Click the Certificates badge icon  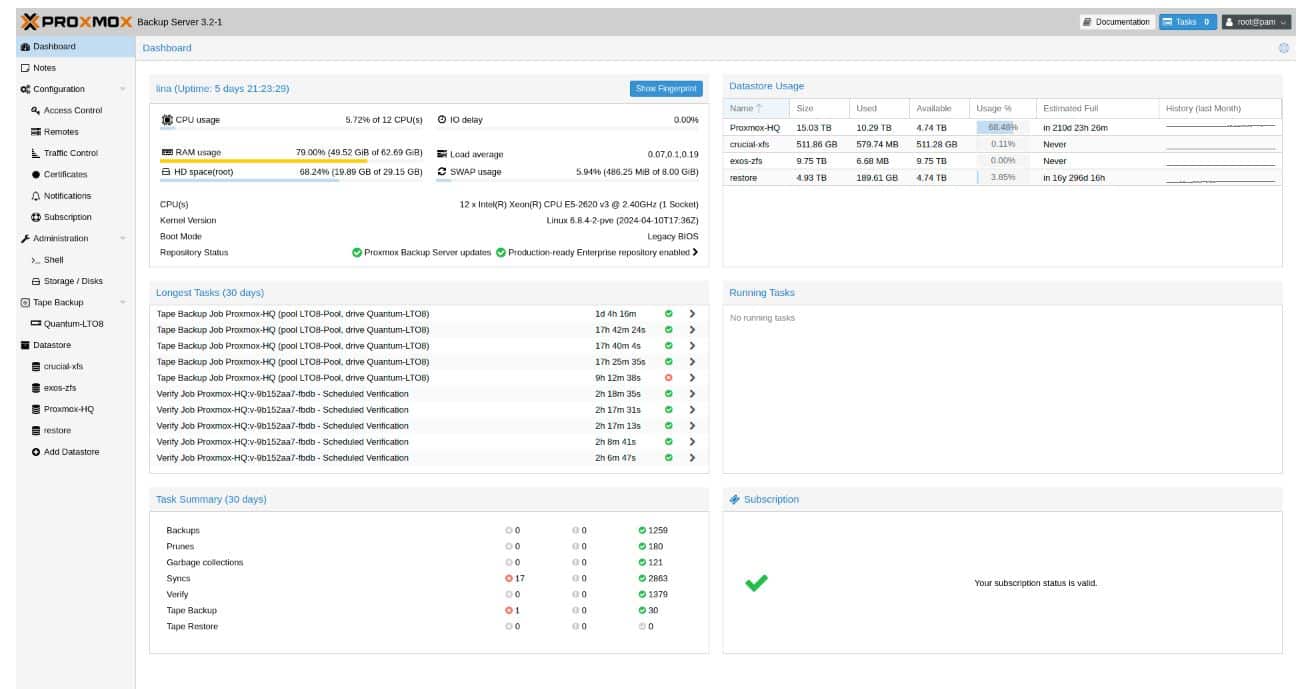[x=36, y=175]
